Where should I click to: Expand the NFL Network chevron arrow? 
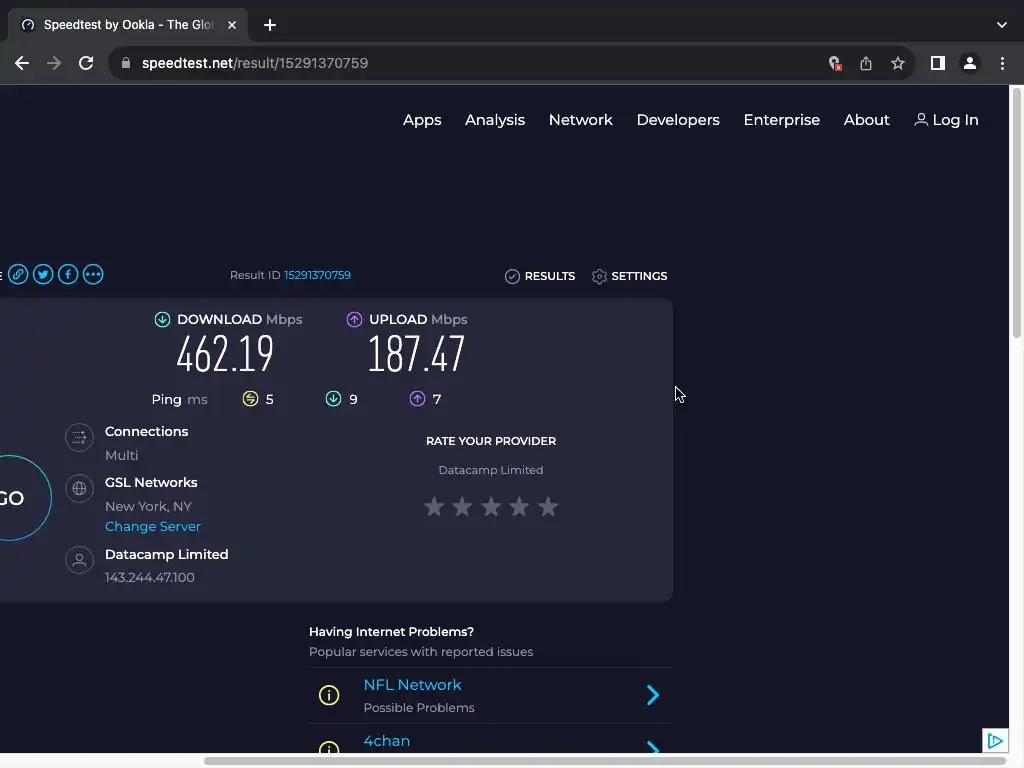(x=652, y=695)
